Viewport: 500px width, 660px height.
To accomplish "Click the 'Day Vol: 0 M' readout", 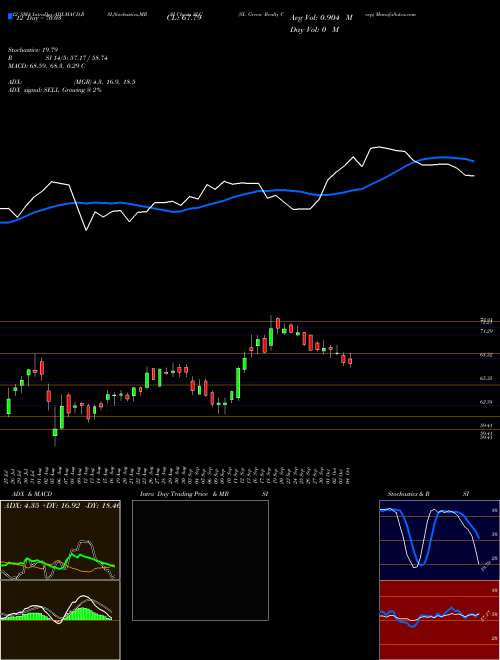I will [x=314, y=29].
